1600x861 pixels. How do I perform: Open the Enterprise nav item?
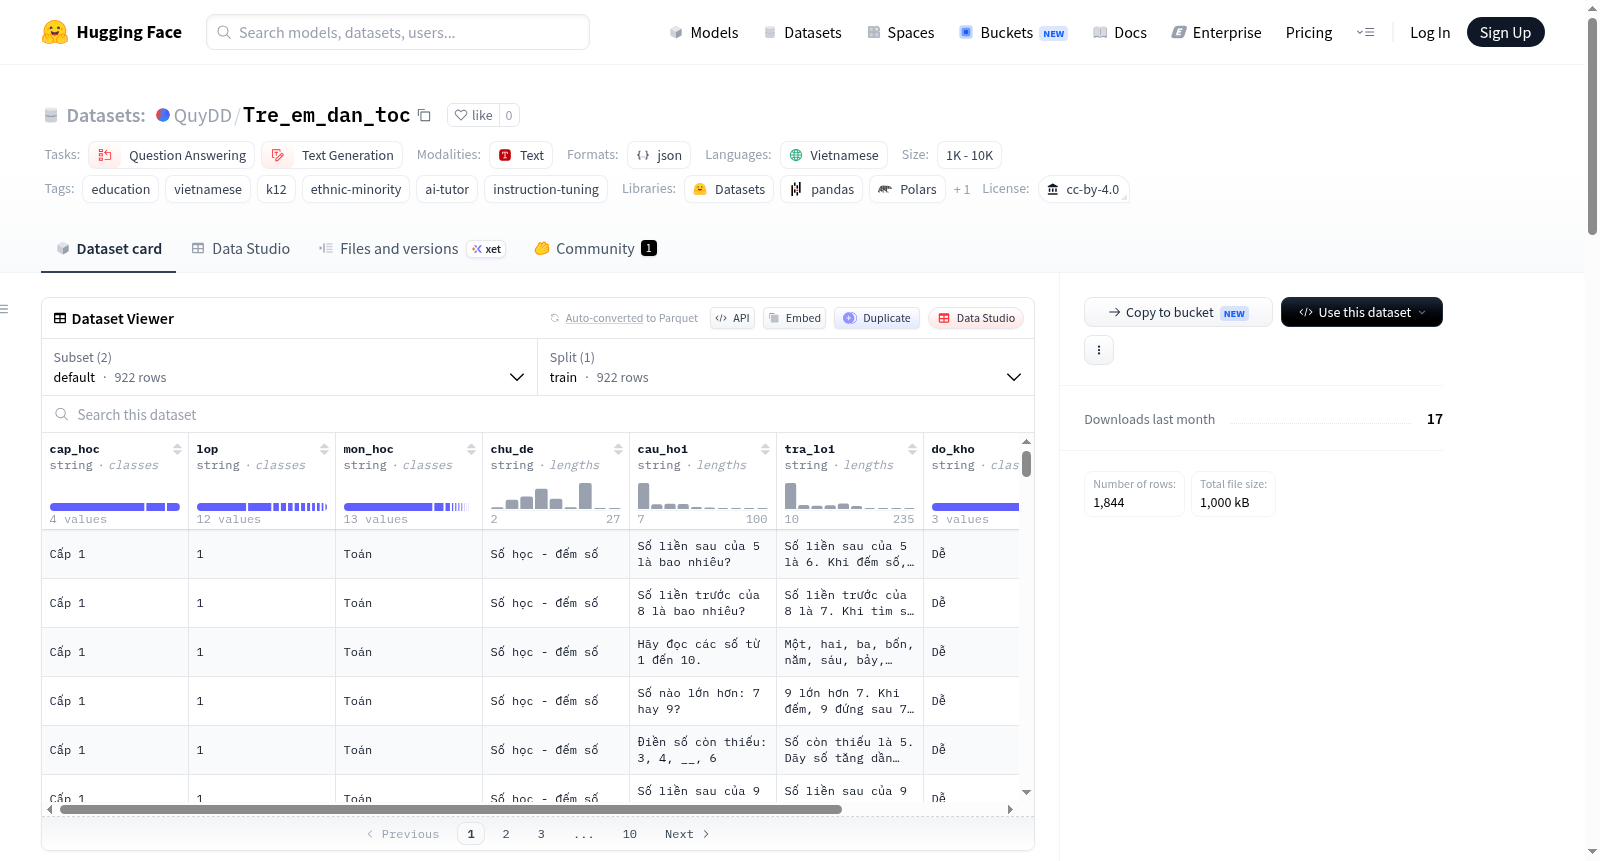pos(1216,32)
